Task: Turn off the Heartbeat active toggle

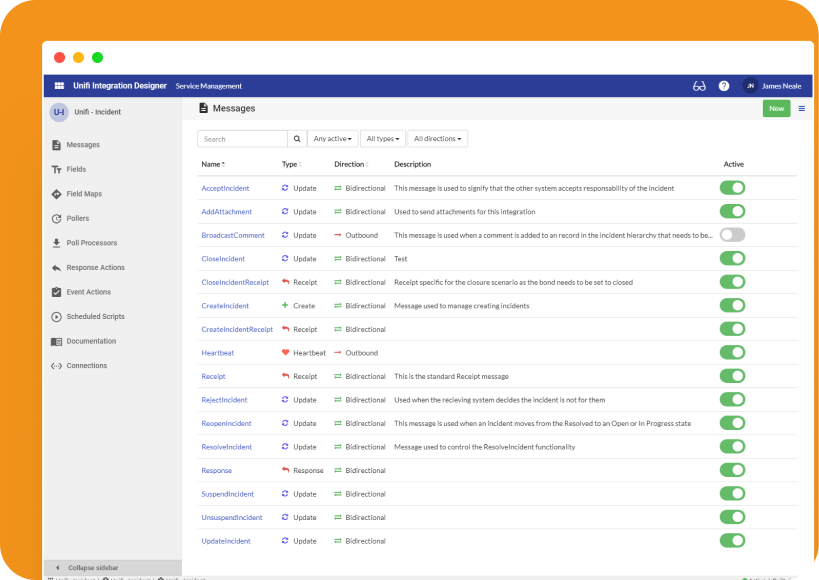Action: click(x=732, y=353)
